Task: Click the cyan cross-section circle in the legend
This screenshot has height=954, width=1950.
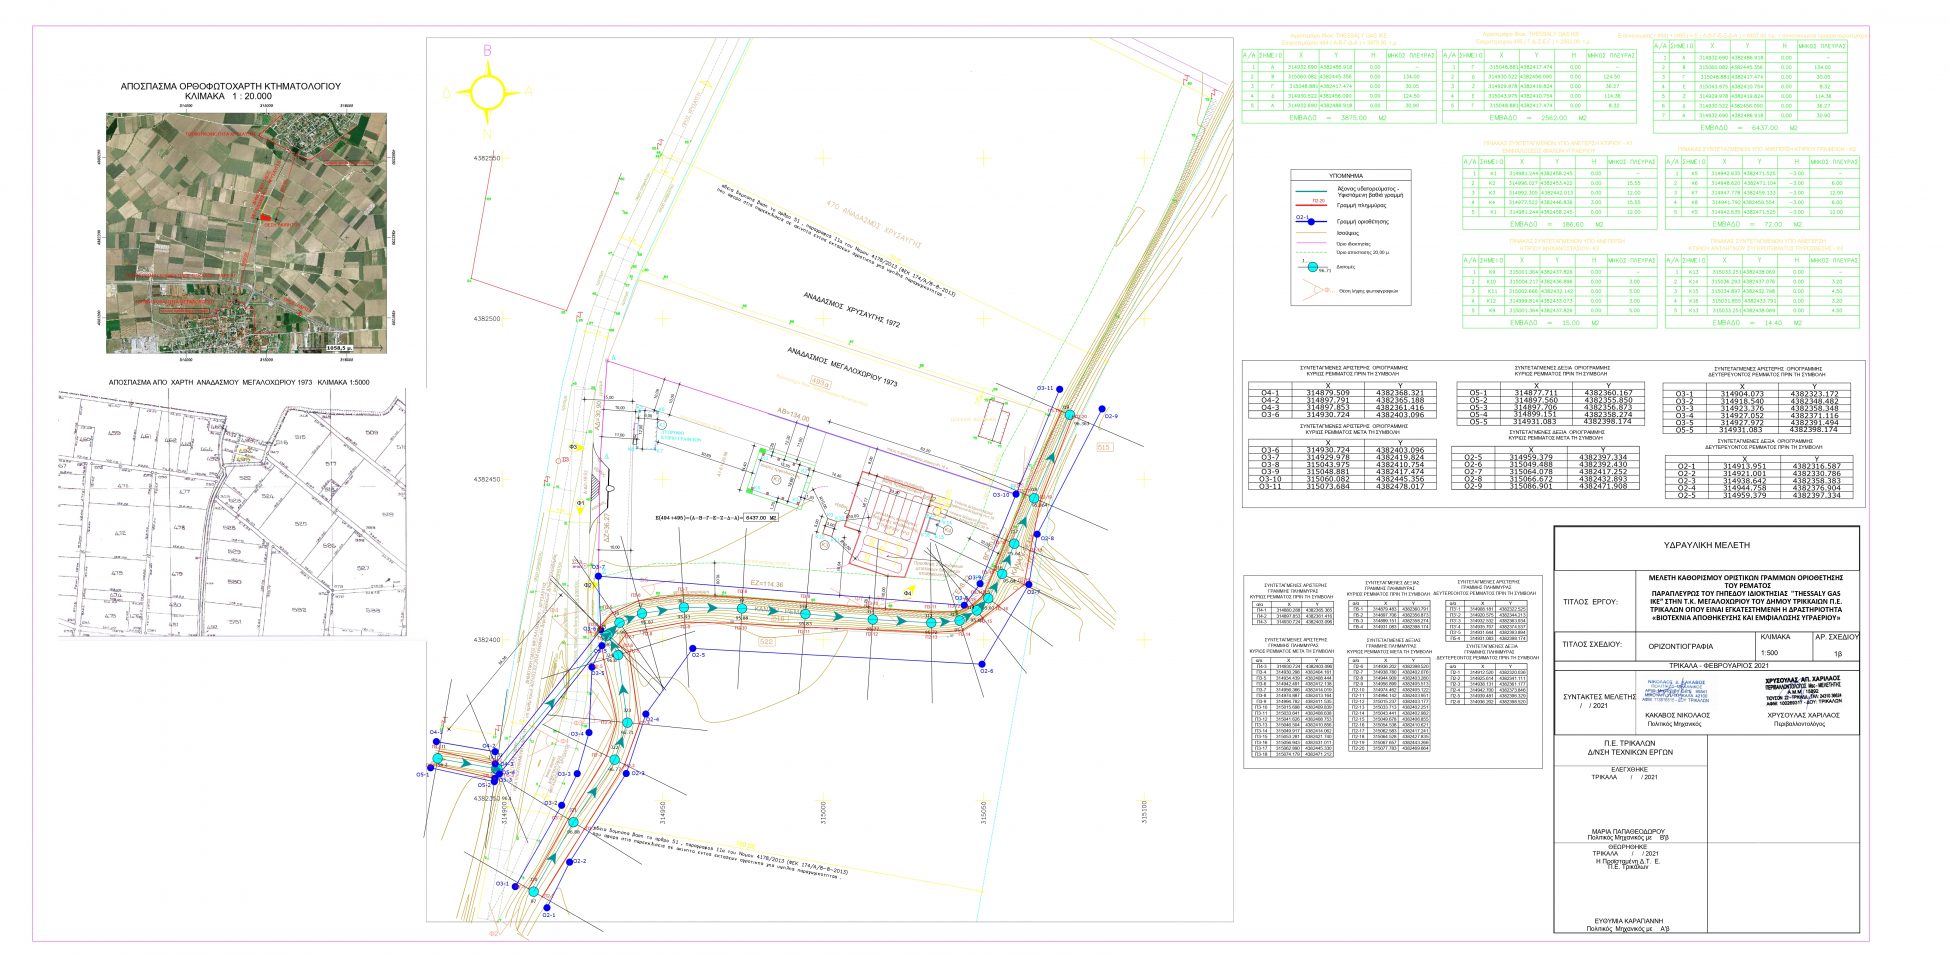Action: pyautogui.click(x=1312, y=266)
